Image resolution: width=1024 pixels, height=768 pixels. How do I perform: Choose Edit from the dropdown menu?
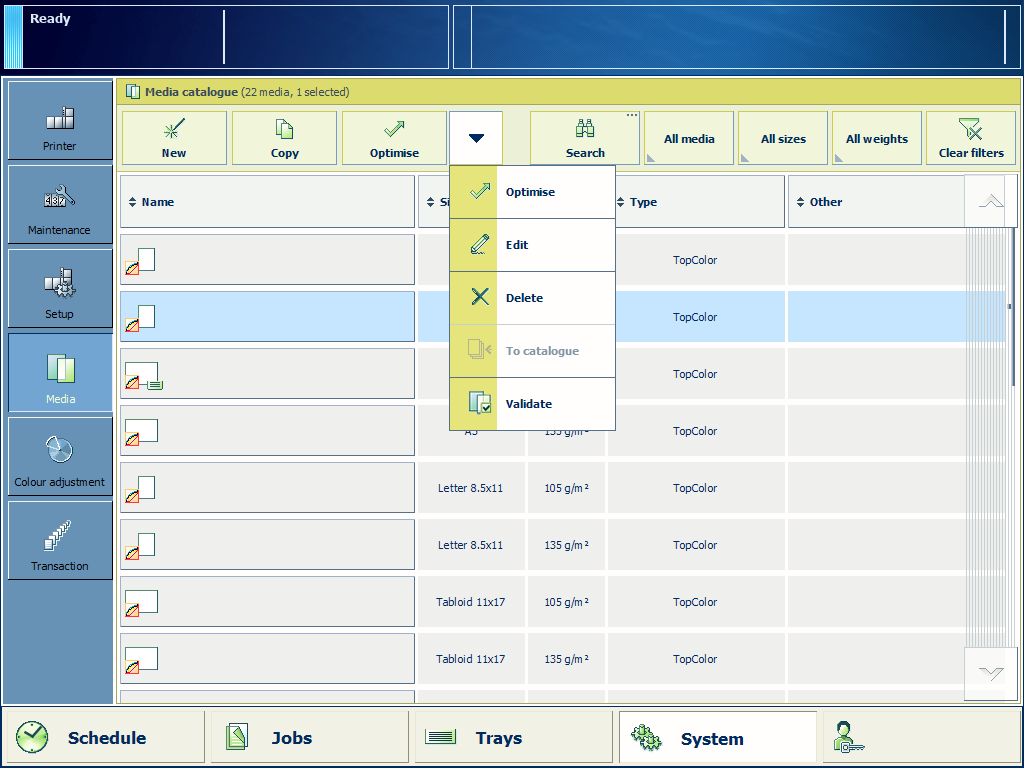click(x=532, y=245)
